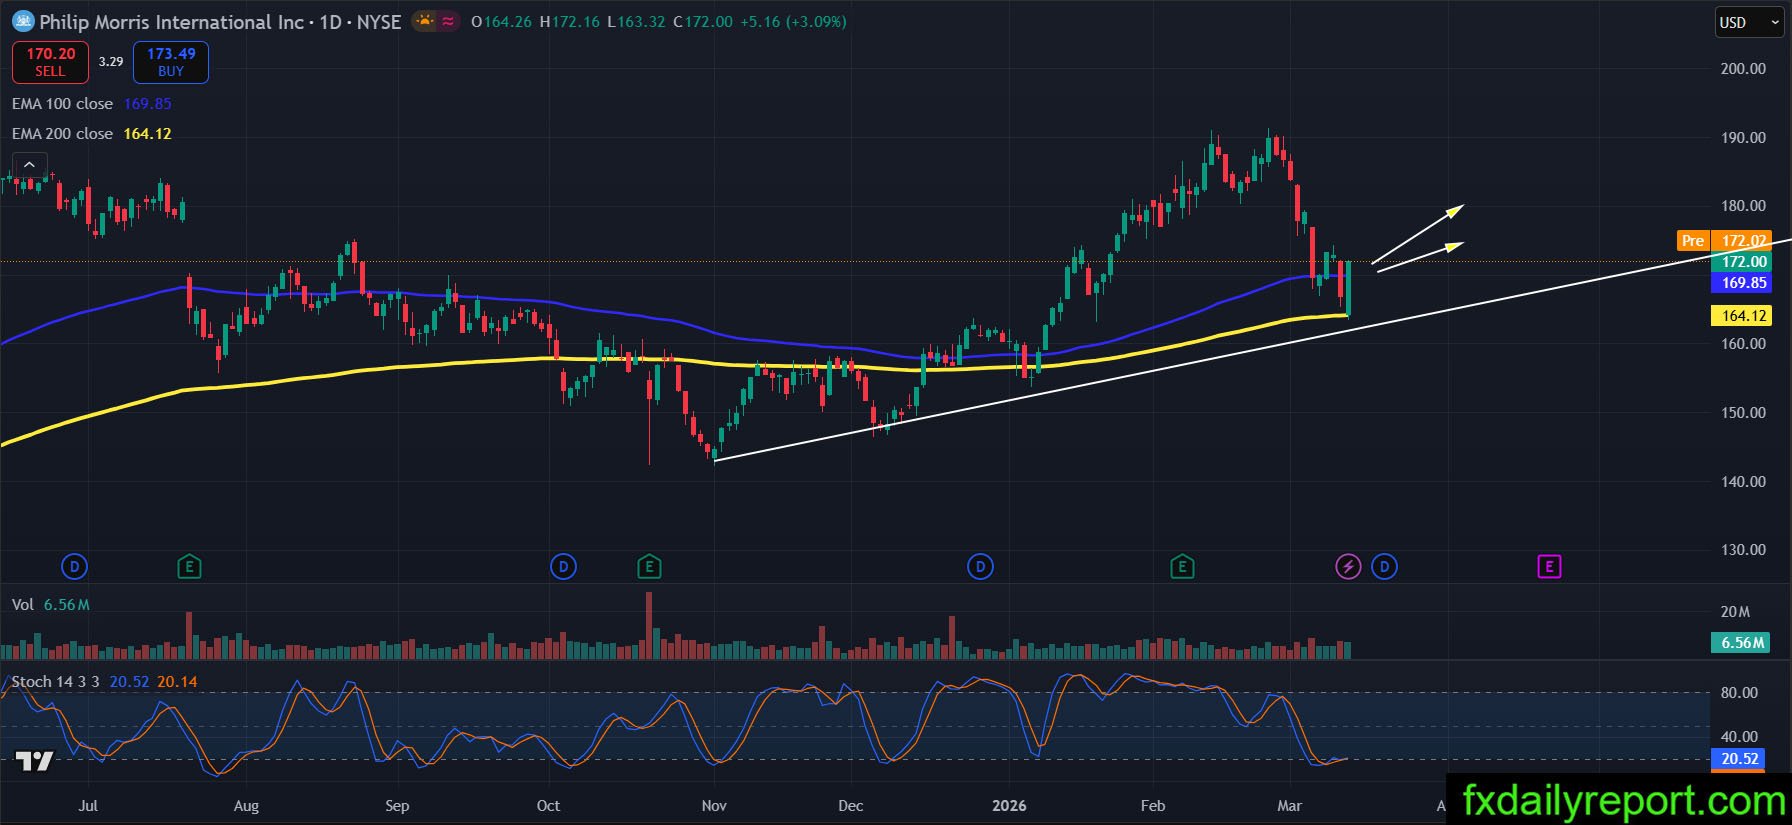This screenshot has height=825, width=1792.
Task: Click the Dec label on the time axis
Action: tap(851, 806)
